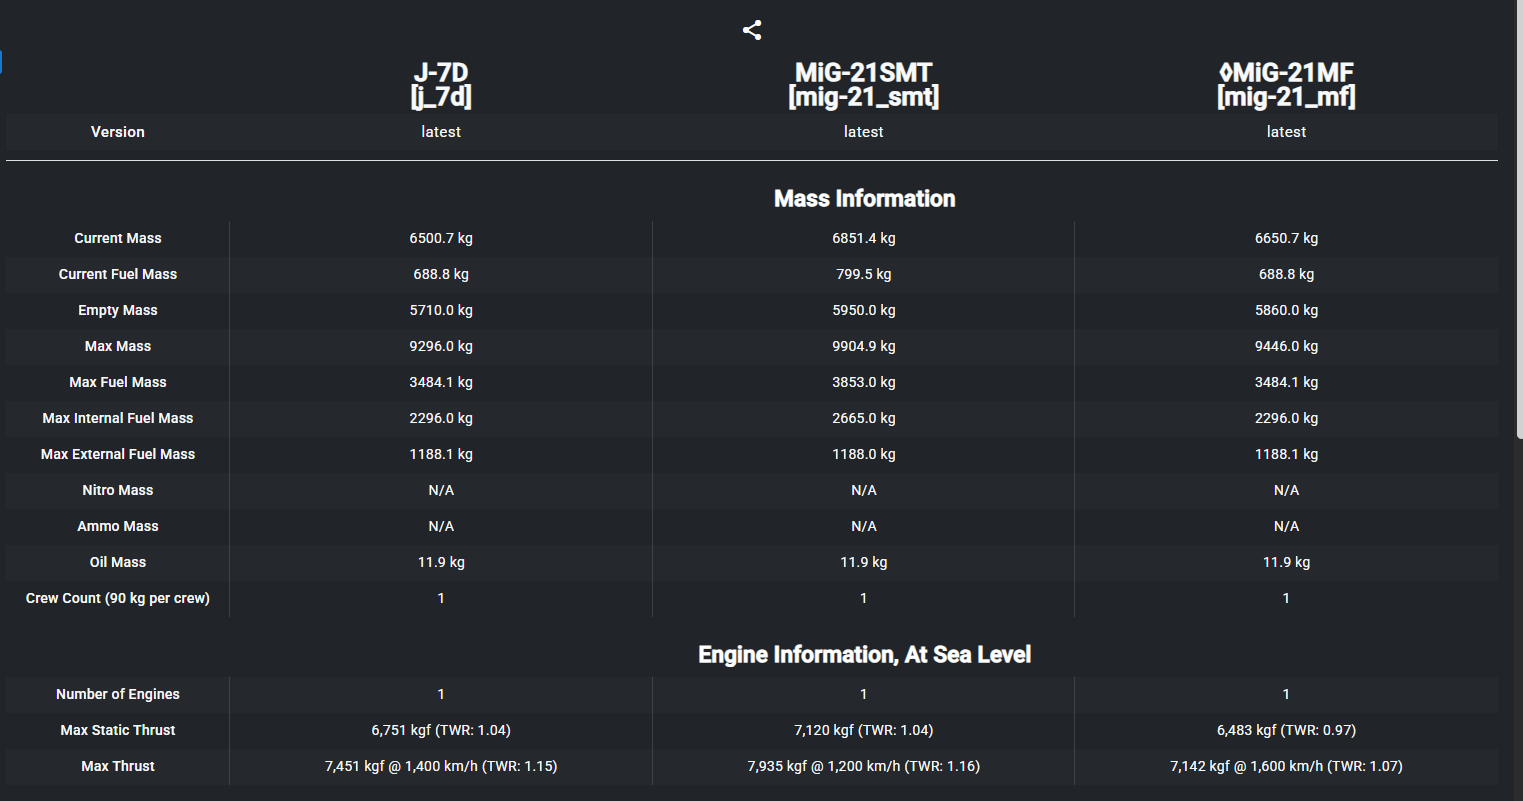
Task: Click the Crew Count row label
Action: pos(118,598)
